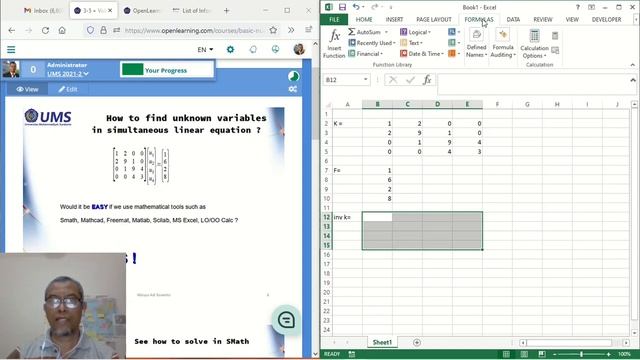Click the Calculate Now icon
Screen dimensions: 640x360
click(555, 36)
